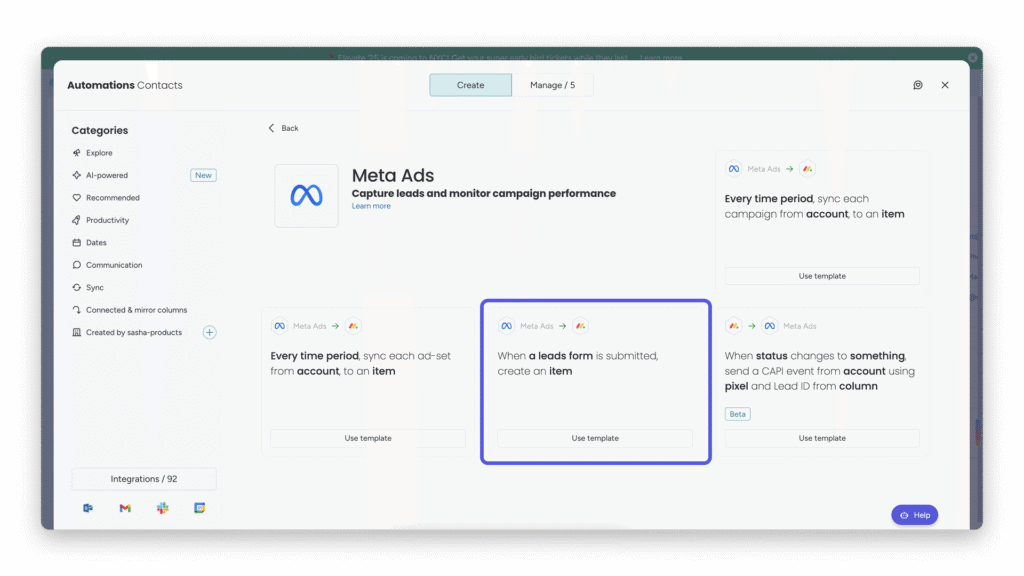Use template for CAPI event recipe
Screen dimensions: 1024x576
(822, 438)
